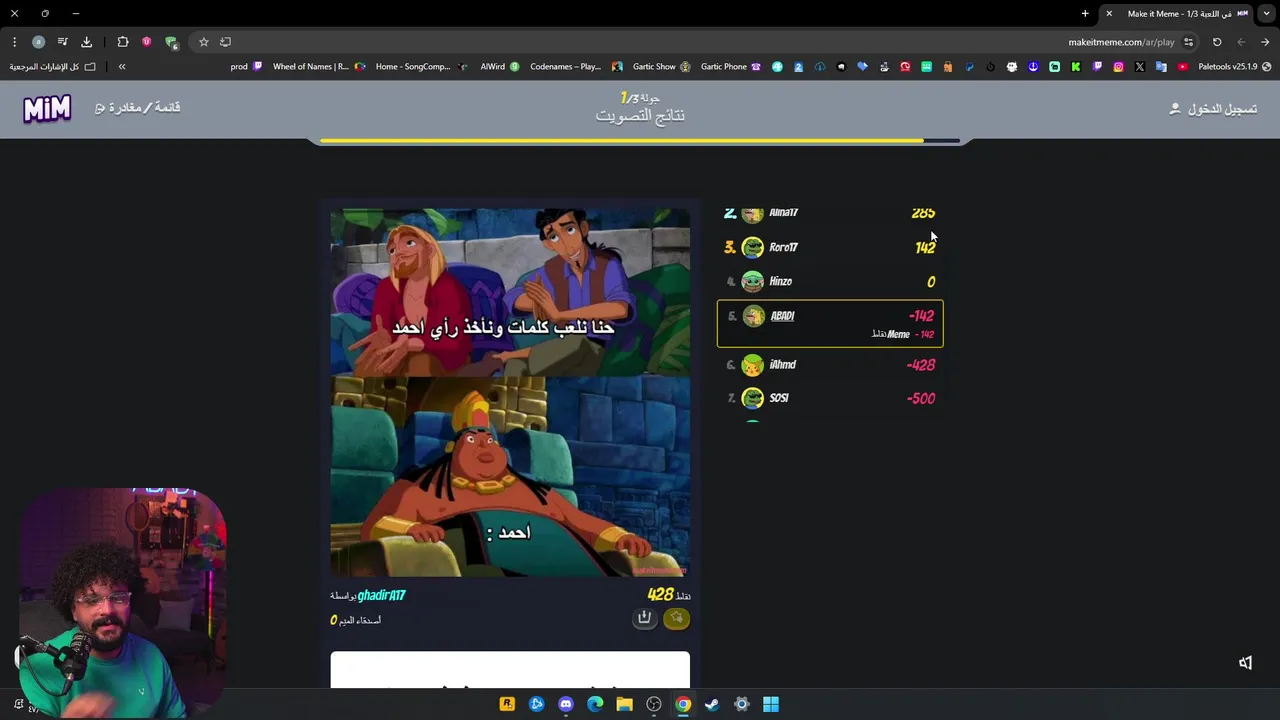
Task: Close the Make it Meme tab
Action: 1109,14
